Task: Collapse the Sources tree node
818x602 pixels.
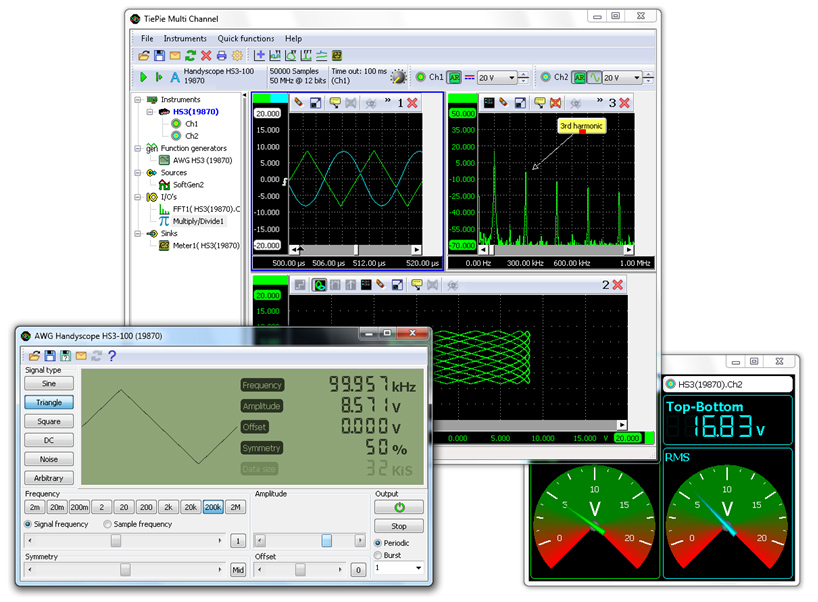Action: [x=138, y=173]
